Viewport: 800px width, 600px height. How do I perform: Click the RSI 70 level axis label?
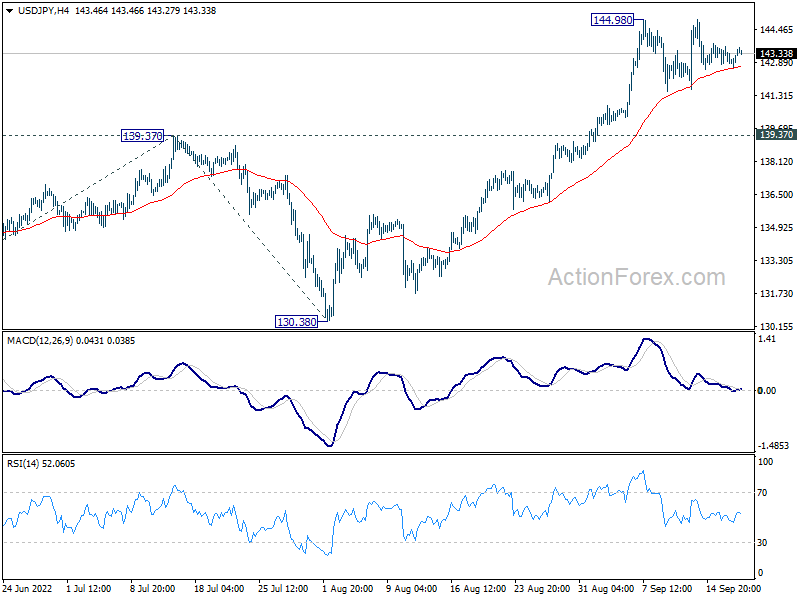[x=762, y=493]
